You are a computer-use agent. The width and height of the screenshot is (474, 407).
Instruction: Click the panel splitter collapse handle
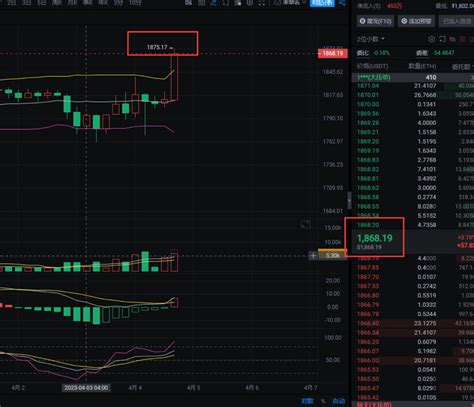[x=349, y=200]
